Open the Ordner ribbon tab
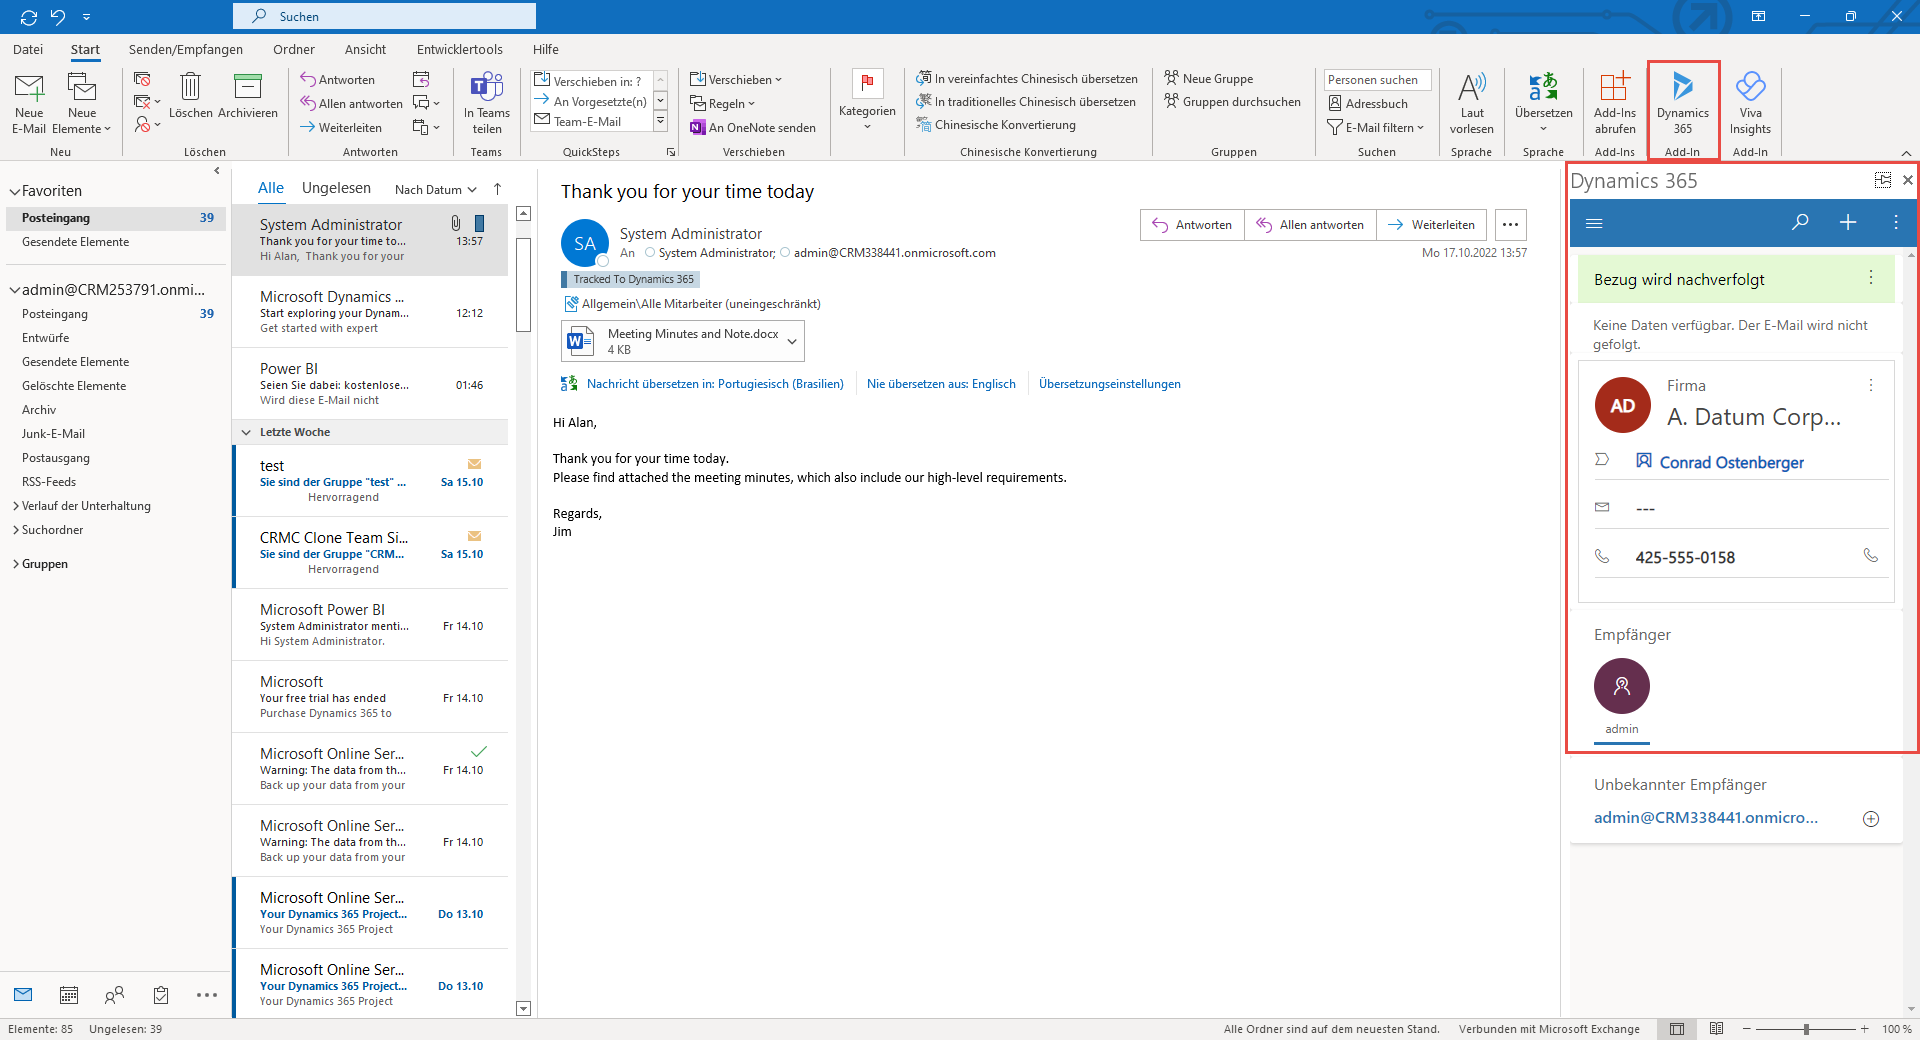This screenshot has height=1040, width=1920. (x=294, y=49)
